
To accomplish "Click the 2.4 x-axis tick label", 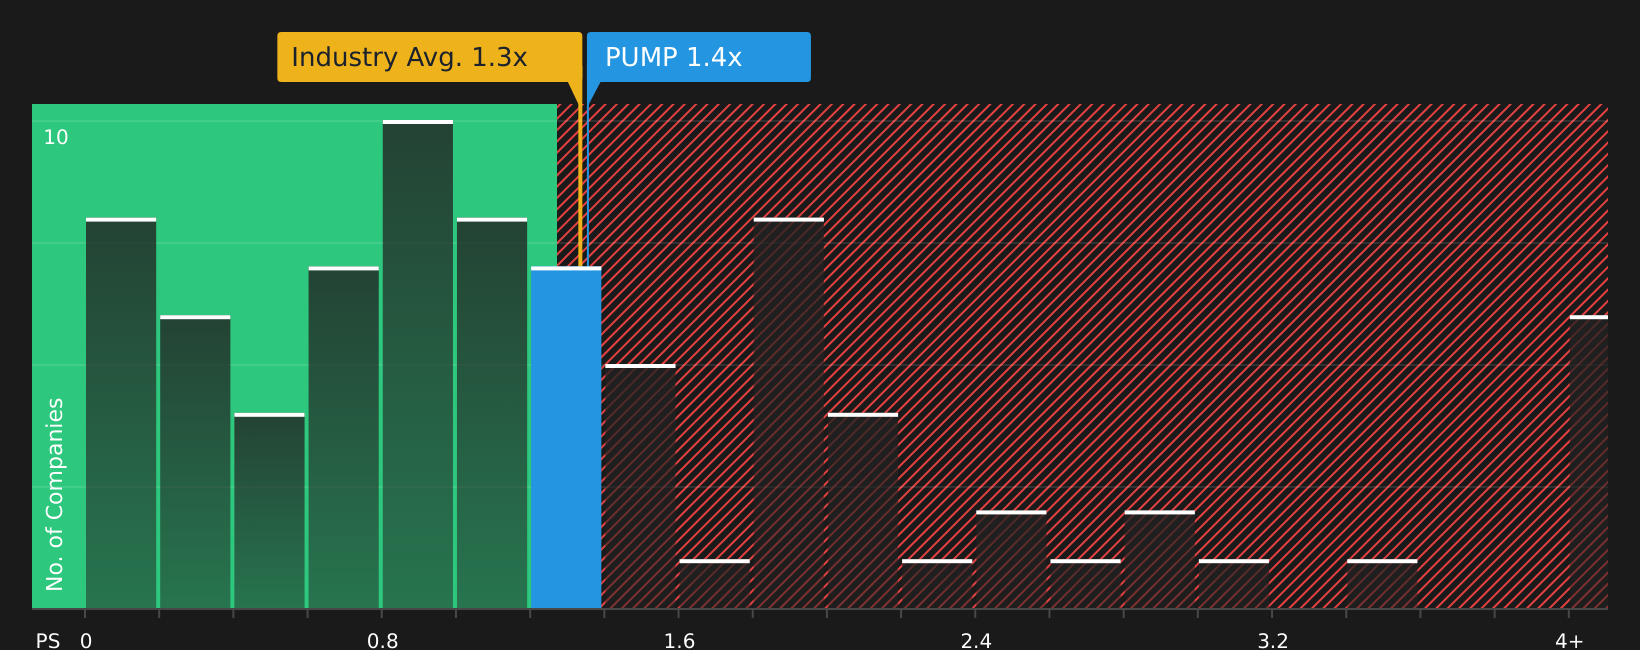I will [976, 641].
